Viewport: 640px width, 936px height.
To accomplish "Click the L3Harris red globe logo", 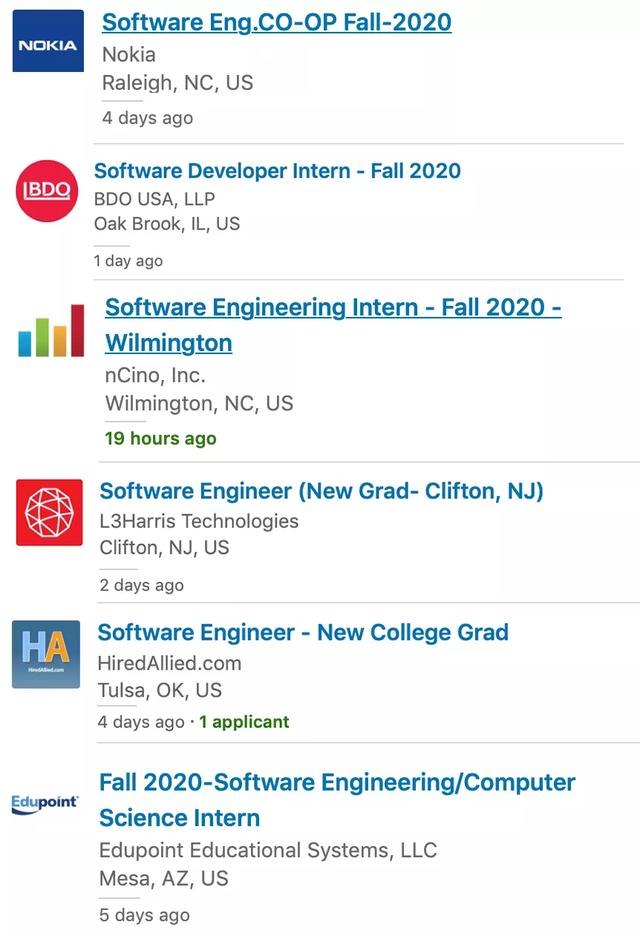I will [50, 512].
